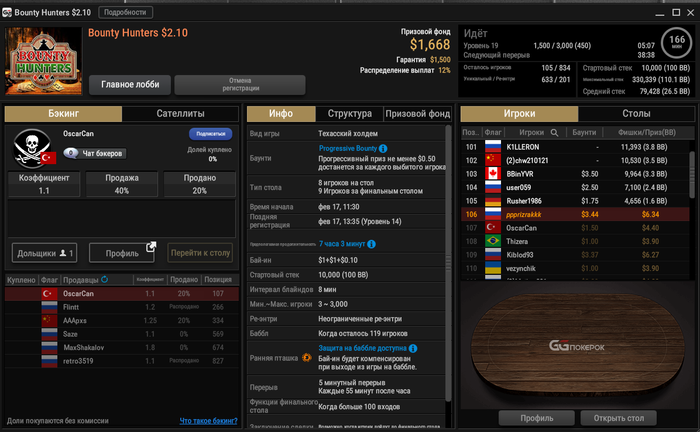This screenshot has height=432, width=700.
Task: Sort sellers by the Продано column header
Action: [183, 280]
